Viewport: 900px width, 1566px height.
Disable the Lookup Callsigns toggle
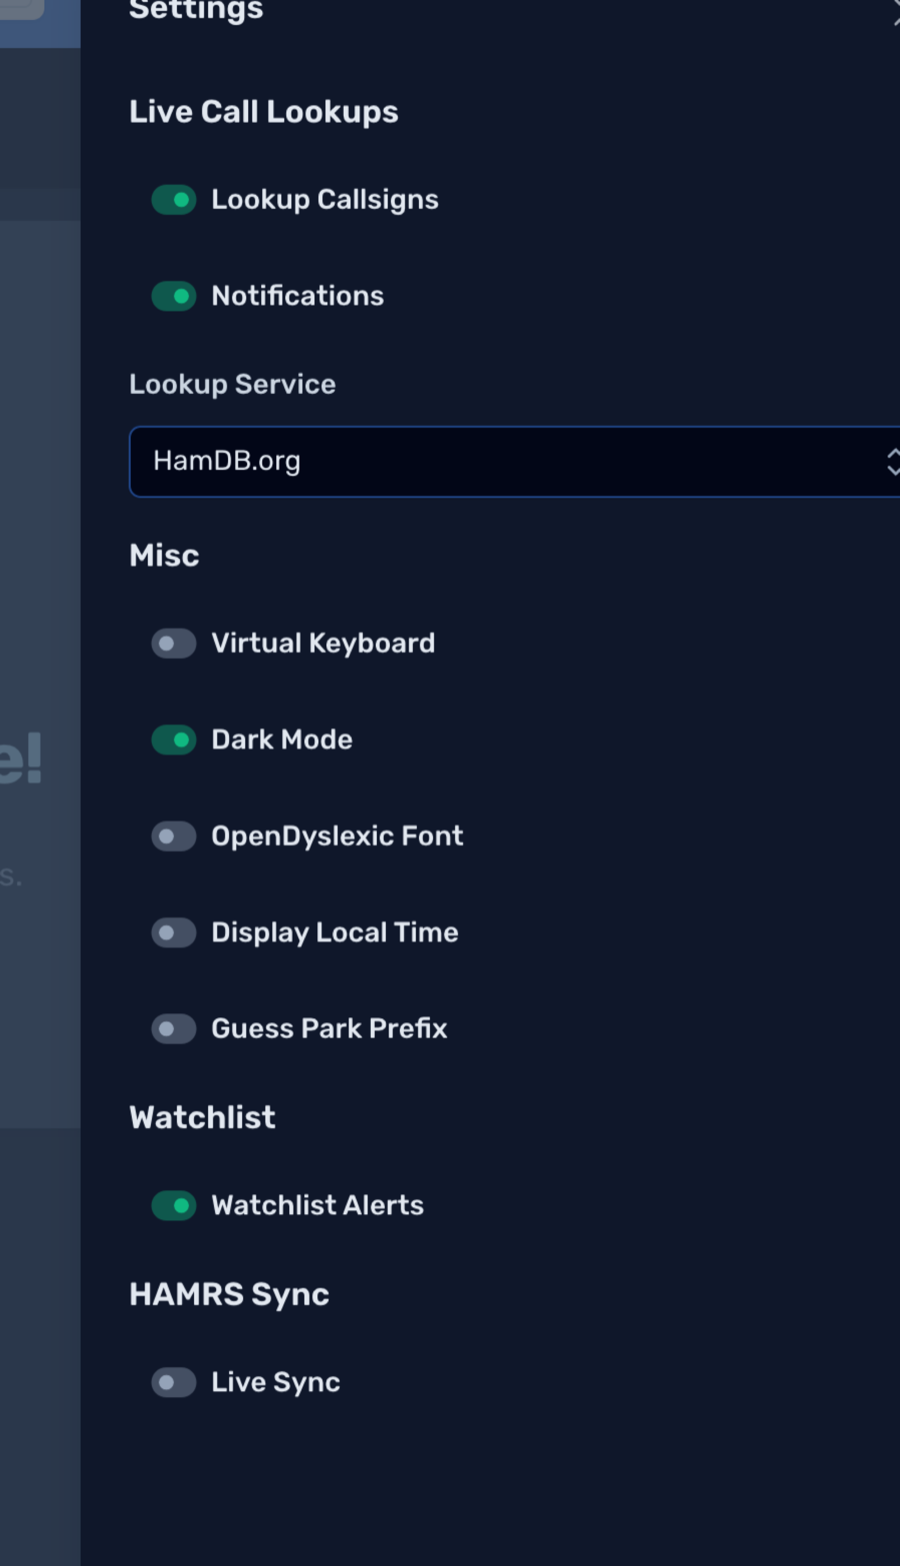click(x=174, y=200)
